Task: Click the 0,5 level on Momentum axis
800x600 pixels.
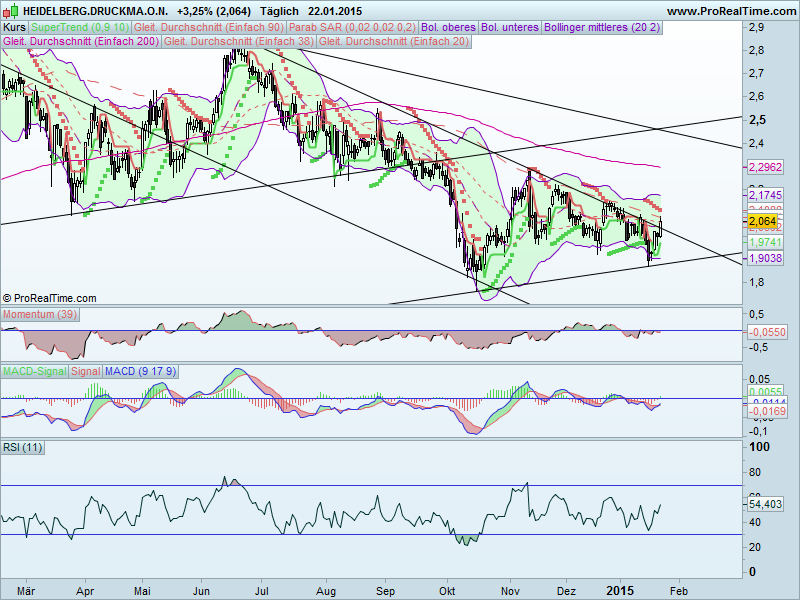Action: [757, 314]
